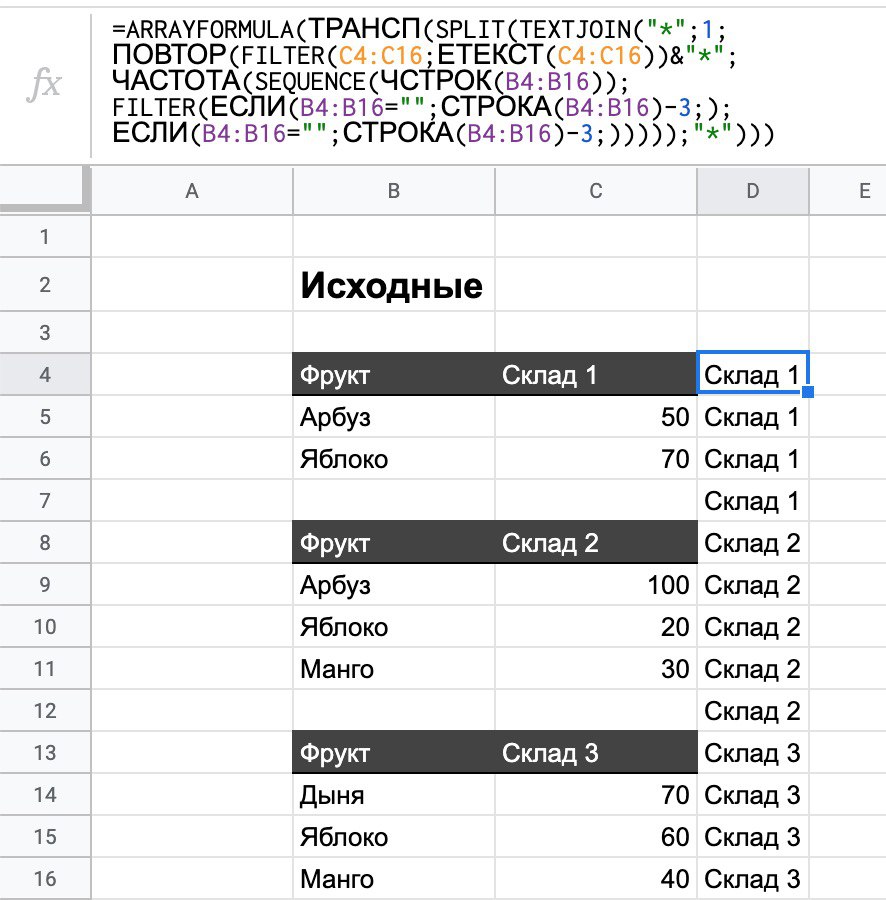Click 'Дыня' in row 14
Screen dimensions: 886x900
click(394, 794)
